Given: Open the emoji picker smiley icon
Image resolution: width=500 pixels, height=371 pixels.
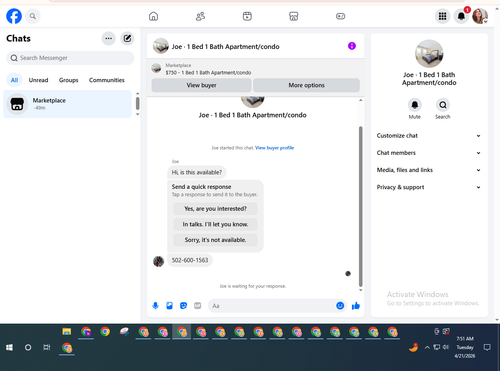Looking at the screenshot, I should point(340,306).
